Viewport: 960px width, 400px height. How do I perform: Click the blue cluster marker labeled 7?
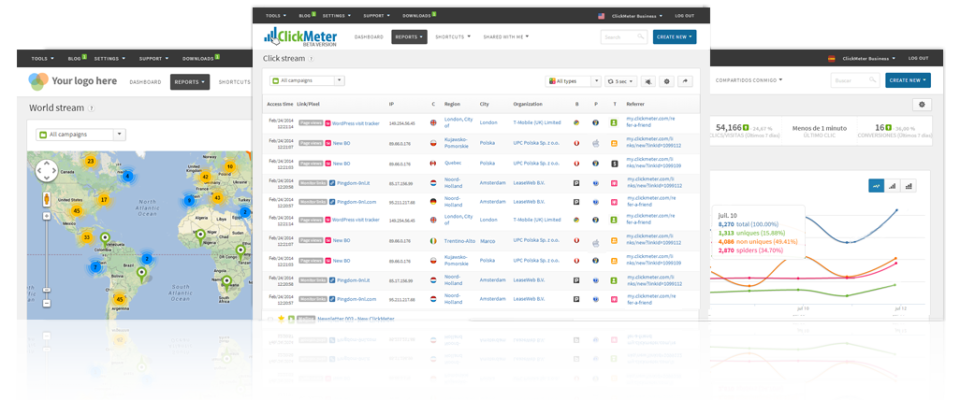pos(96,267)
